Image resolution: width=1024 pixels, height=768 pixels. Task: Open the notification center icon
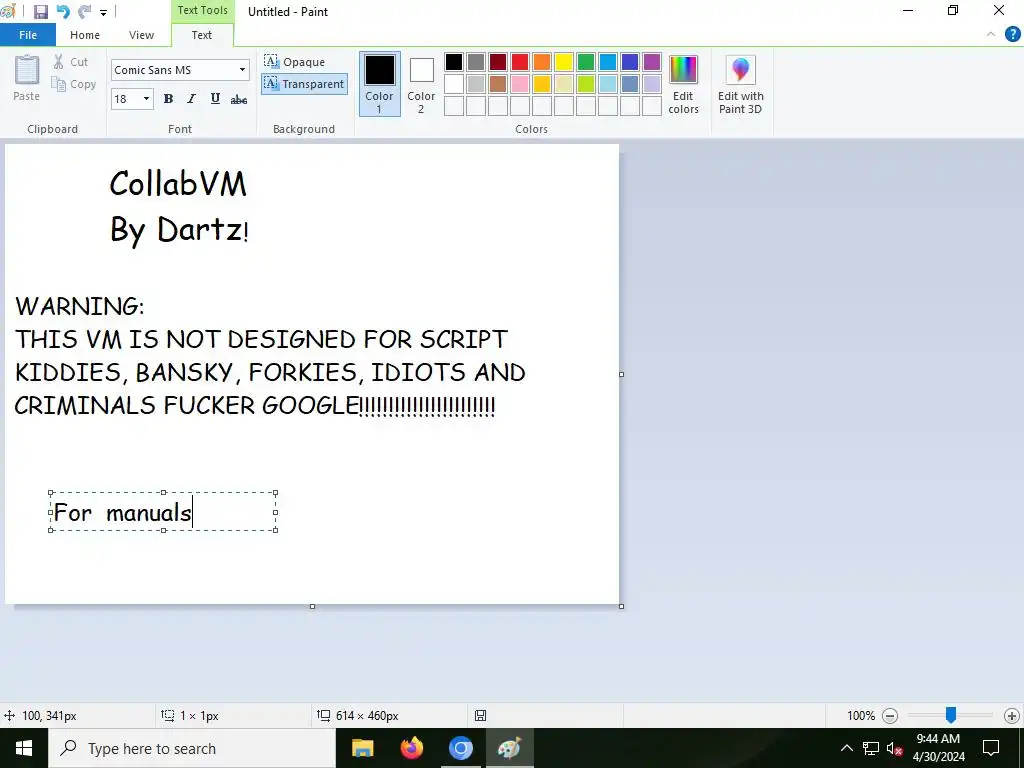point(991,748)
